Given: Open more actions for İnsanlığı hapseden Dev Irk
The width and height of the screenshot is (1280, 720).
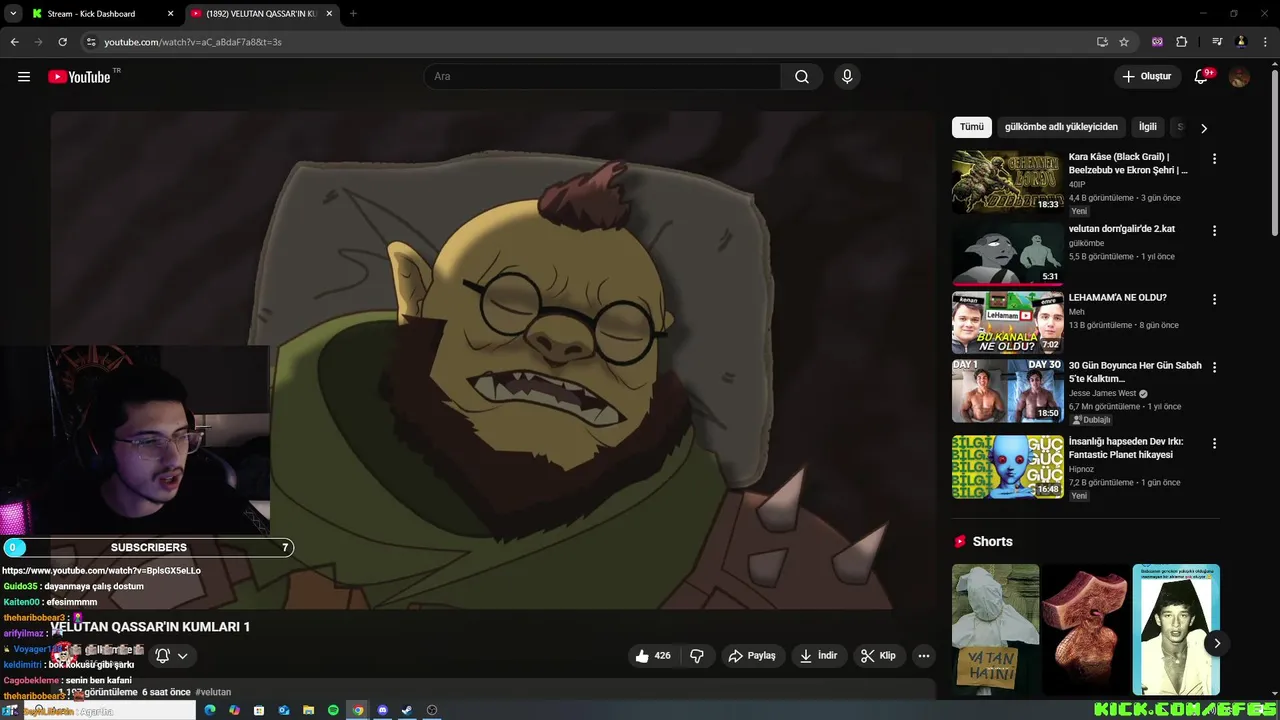Looking at the screenshot, I should 1214,443.
